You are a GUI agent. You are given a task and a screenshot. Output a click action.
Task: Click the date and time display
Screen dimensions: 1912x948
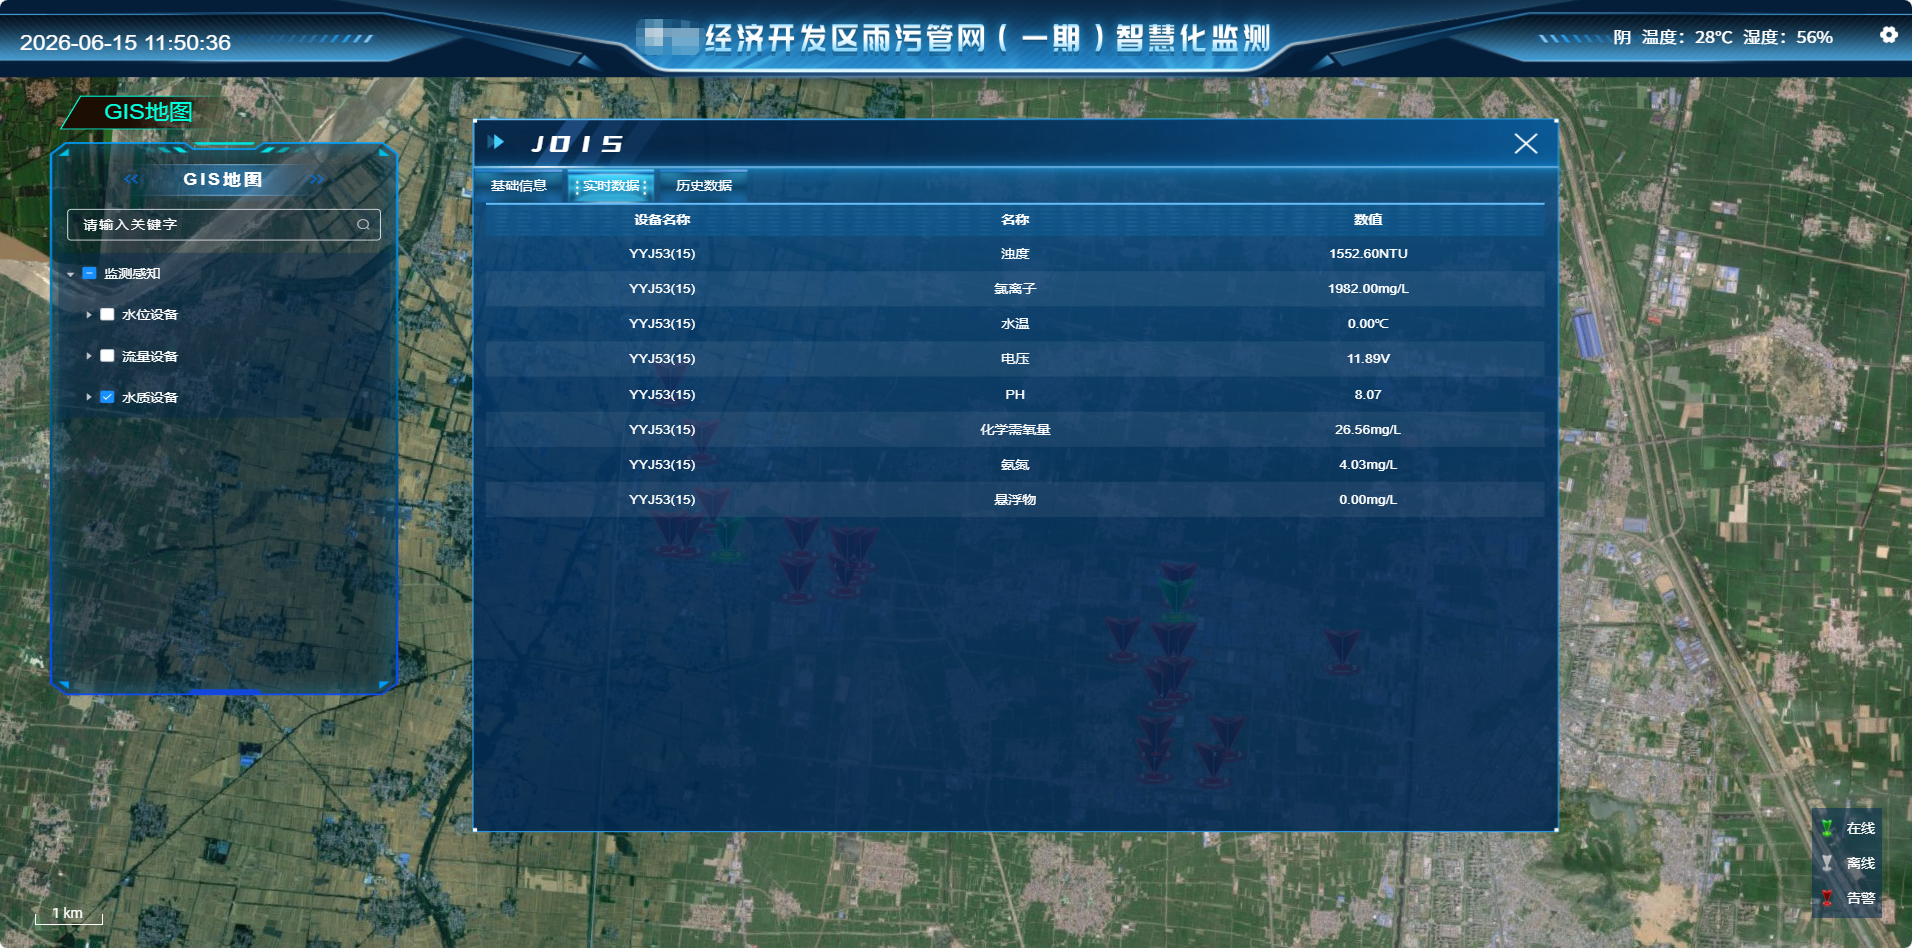[125, 42]
